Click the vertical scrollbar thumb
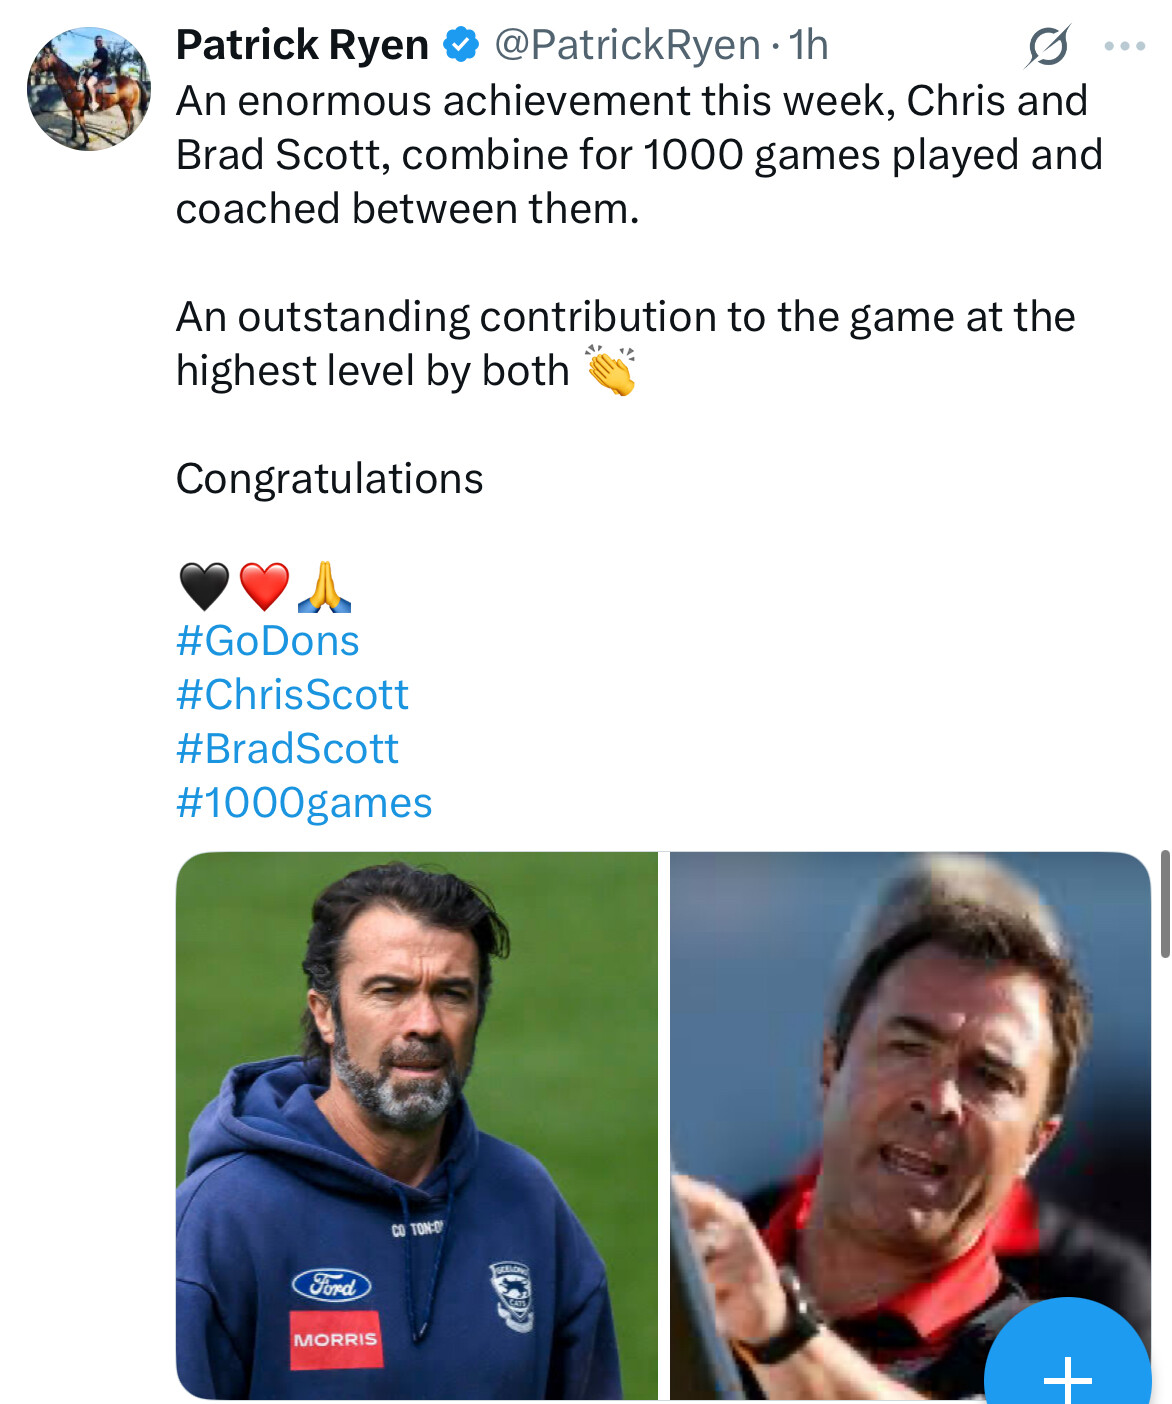Viewport: 1172px width, 1404px height. pos(1164,904)
